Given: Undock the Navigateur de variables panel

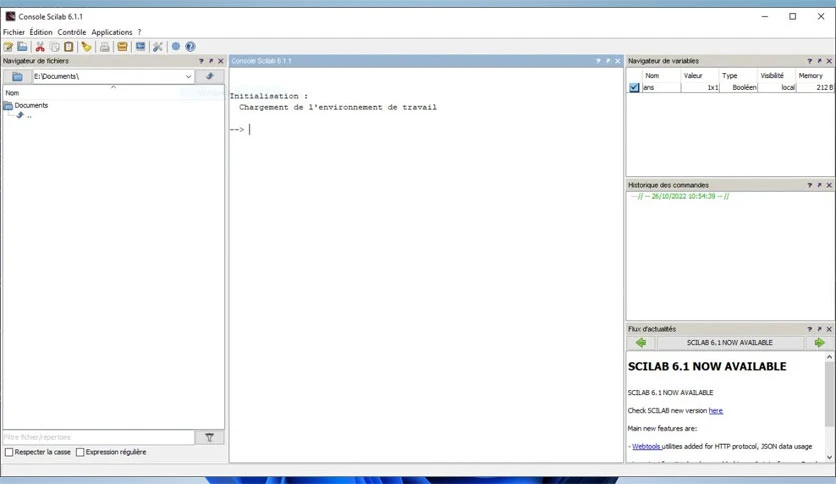Looking at the screenshot, I should 819,61.
